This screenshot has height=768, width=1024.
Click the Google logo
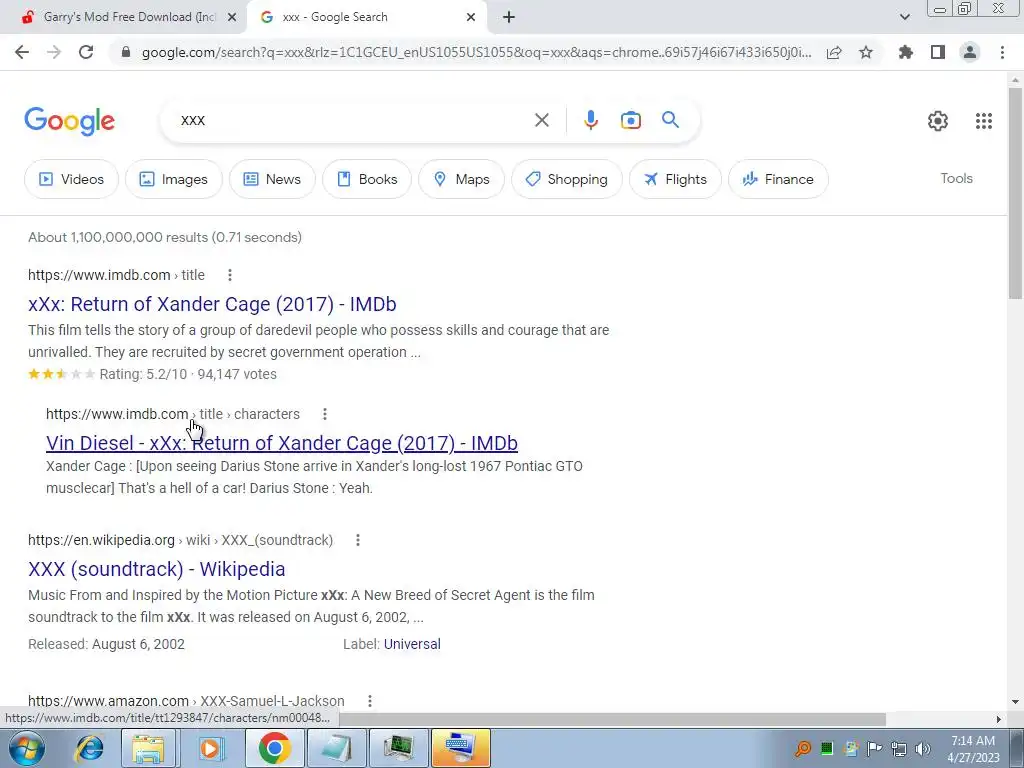69,121
